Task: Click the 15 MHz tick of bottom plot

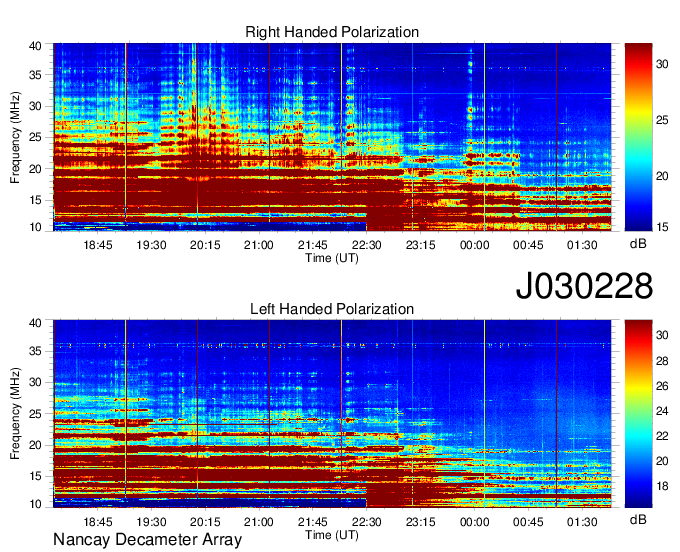Action: pyautogui.click(x=35, y=477)
